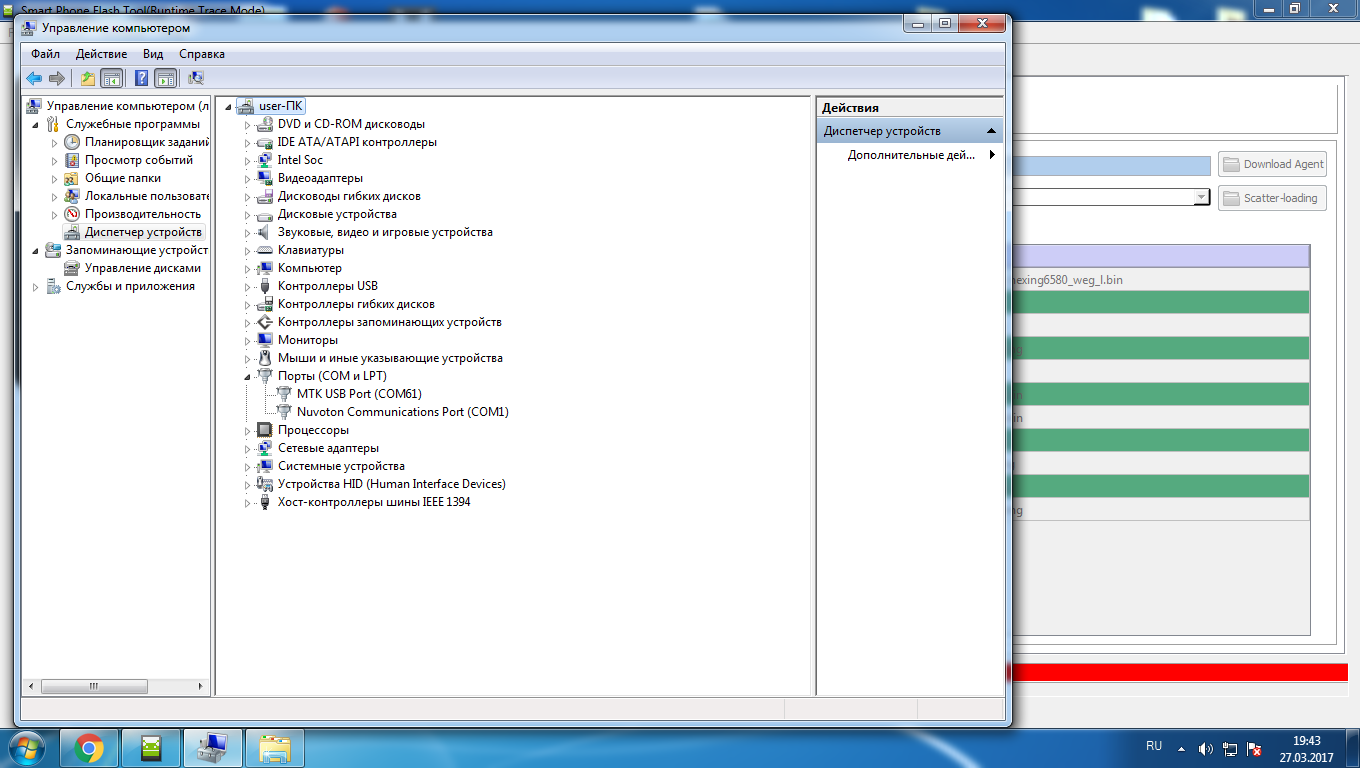1360x768 pixels.
Task: Open the Действие menu
Action: click(x=101, y=54)
